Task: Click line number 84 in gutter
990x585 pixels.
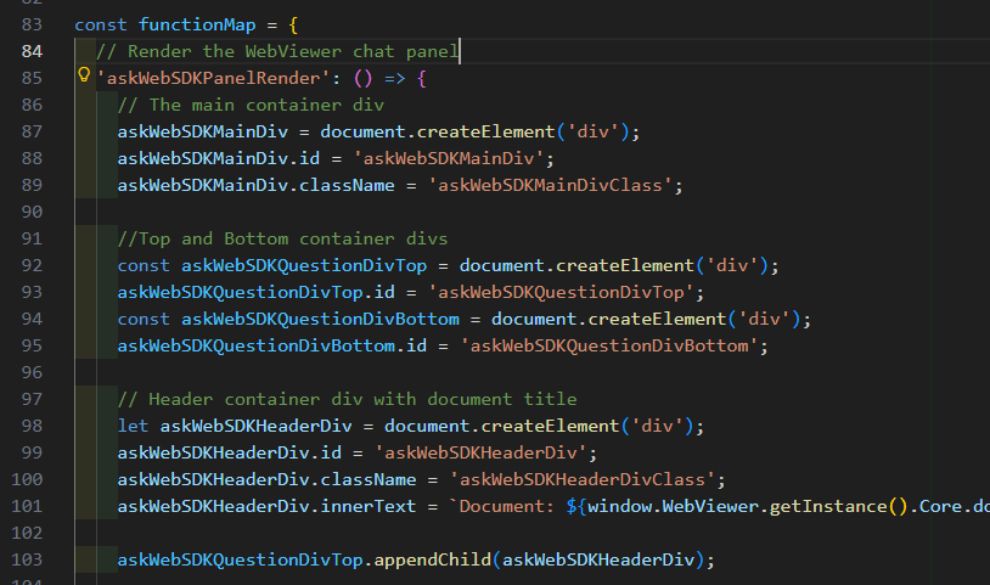Action: click(x=32, y=51)
